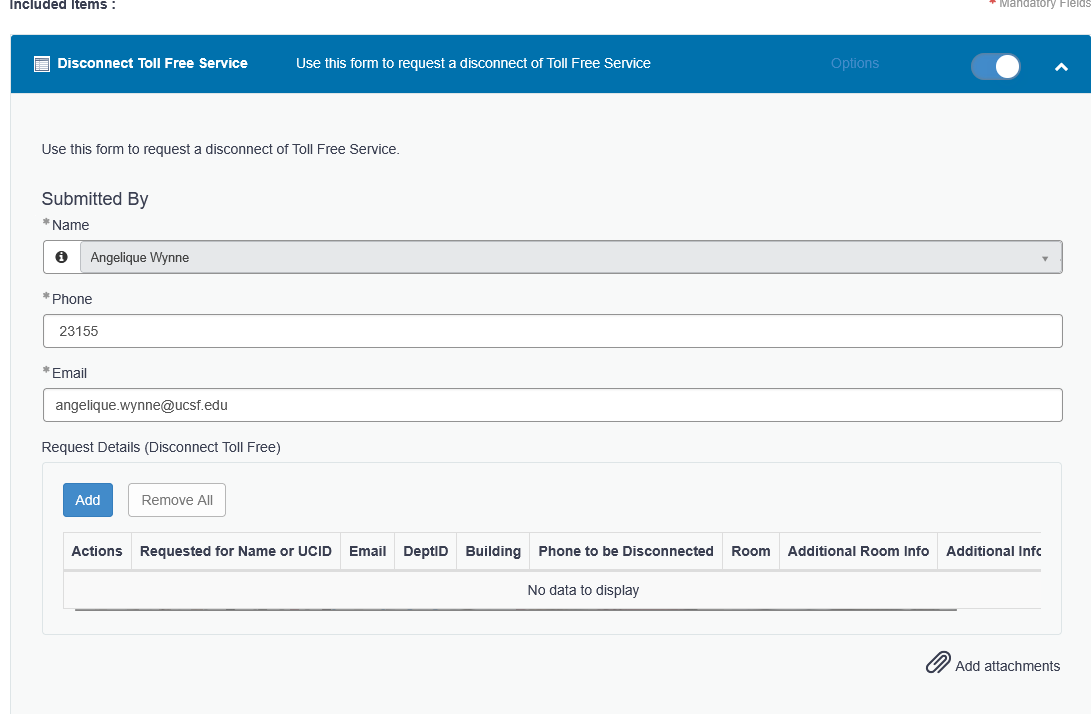Click the Requested for Name or UCID column header
The image size is (1091, 714).
236,551
